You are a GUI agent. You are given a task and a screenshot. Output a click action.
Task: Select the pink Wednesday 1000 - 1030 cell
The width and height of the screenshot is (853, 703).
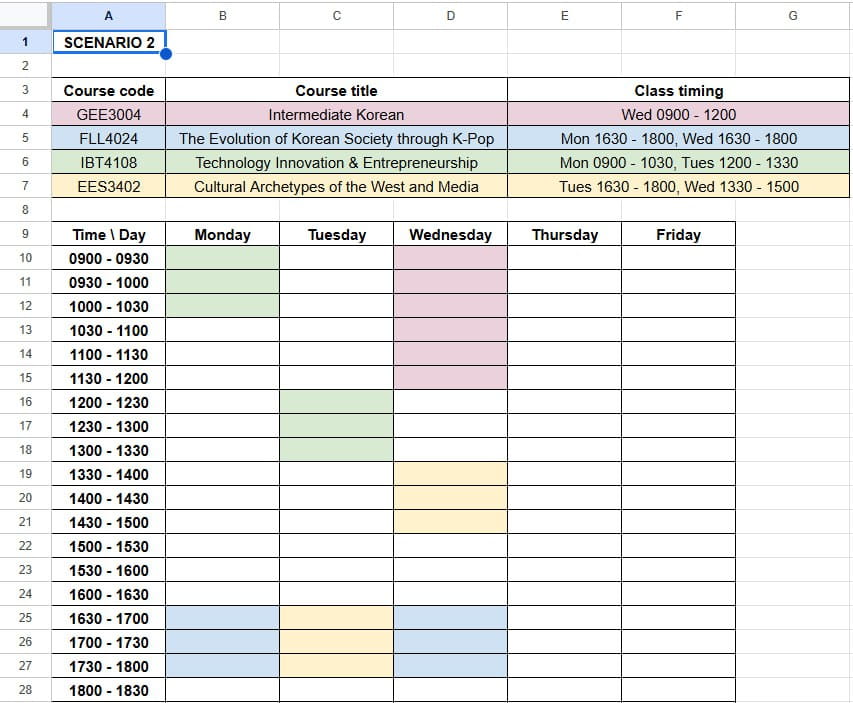point(450,306)
